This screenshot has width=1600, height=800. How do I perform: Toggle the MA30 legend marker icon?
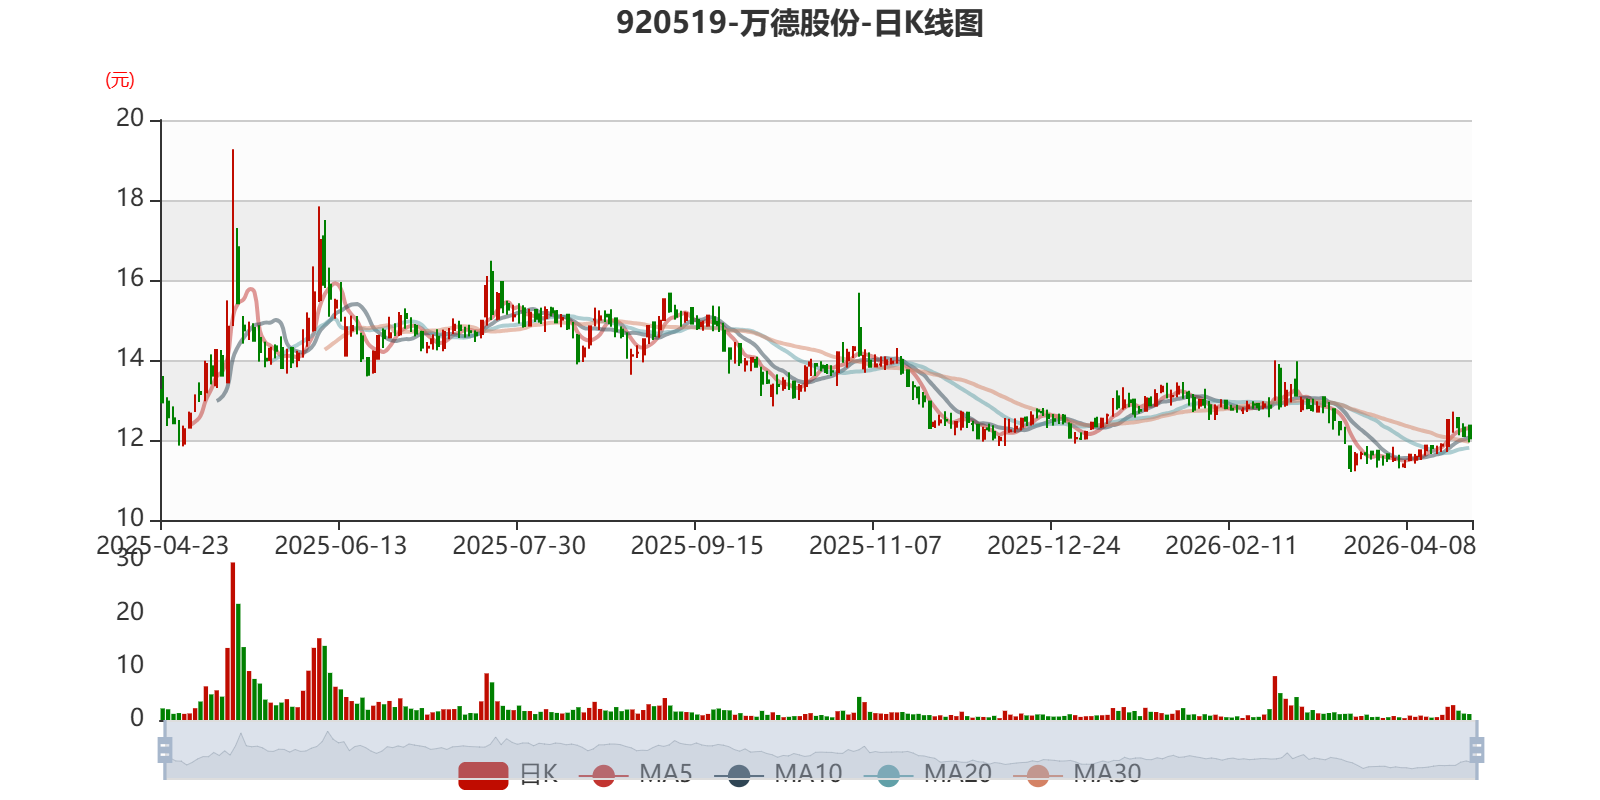tap(1038, 775)
